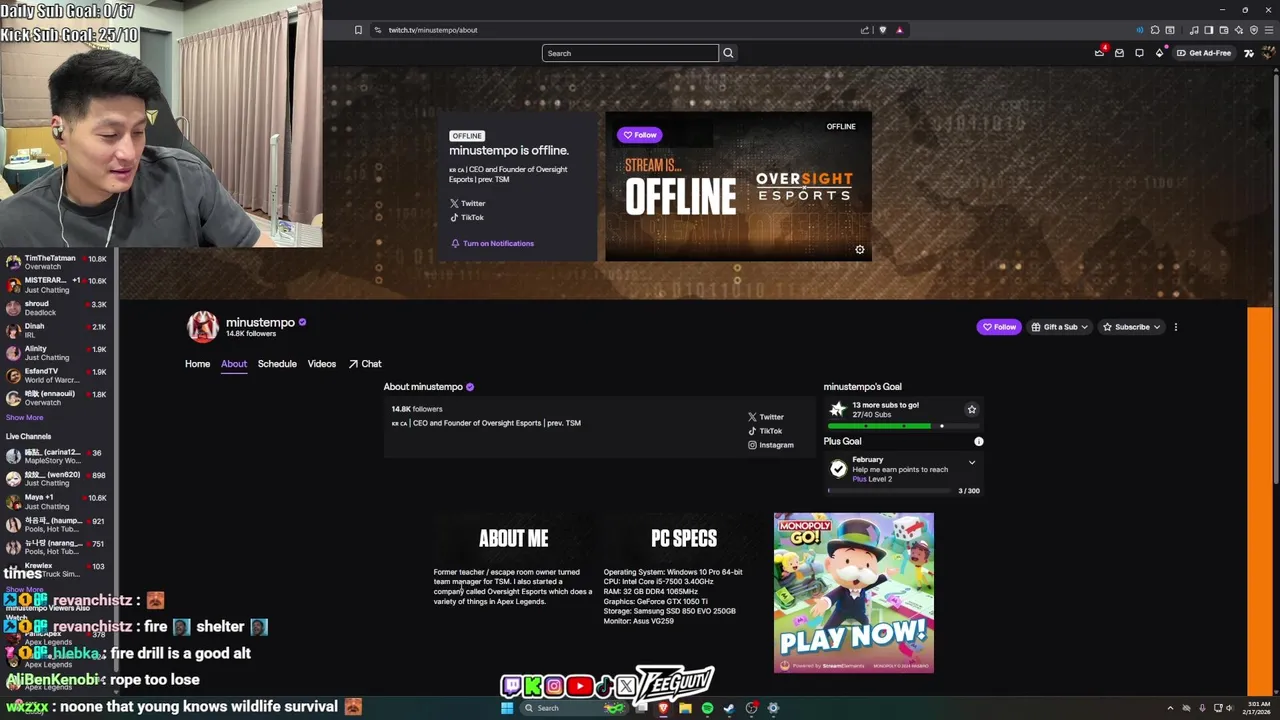Open Dinah IRL channel in sidebar

coord(57,330)
